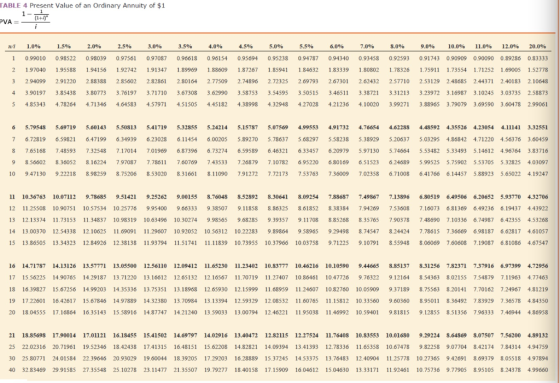
Task: Select the 5.0% column header
Action: (276, 46)
